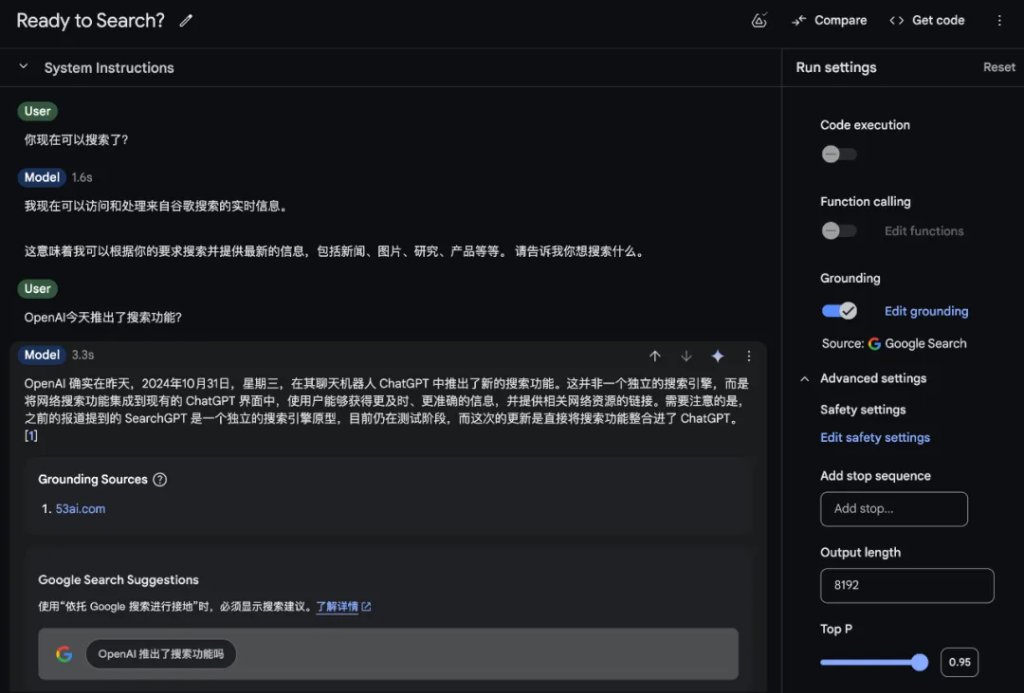Click the up arrow on the model response
1024x693 pixels.
[655, 356]
